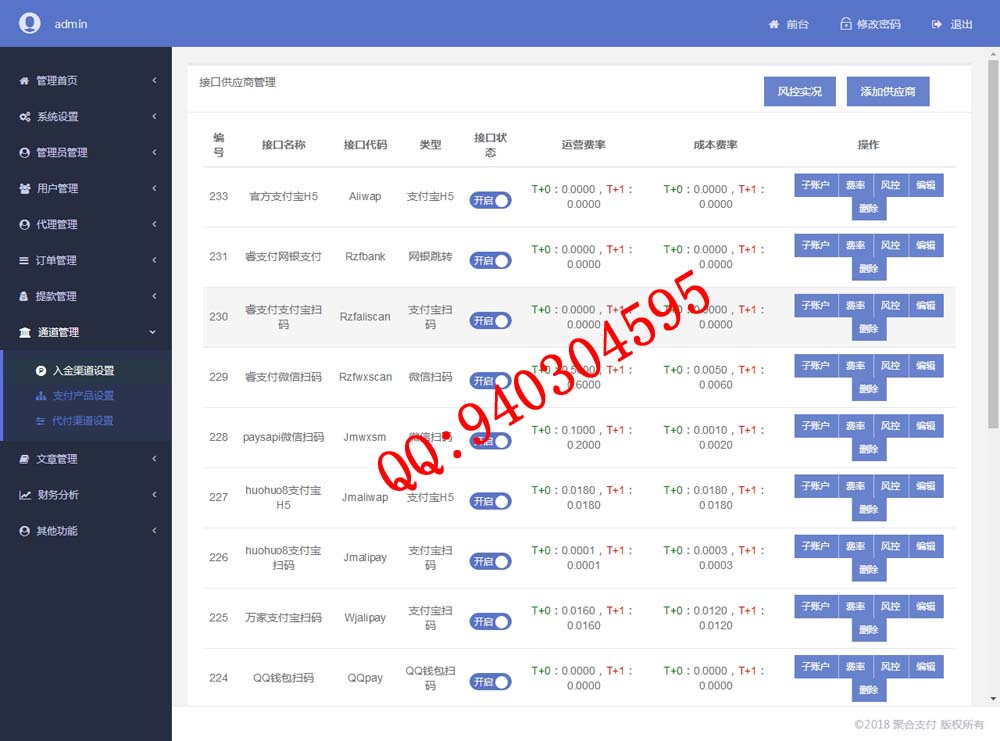Click the vertical scrollbar thumb
The image size is (1000, 741).
(993, 244)
